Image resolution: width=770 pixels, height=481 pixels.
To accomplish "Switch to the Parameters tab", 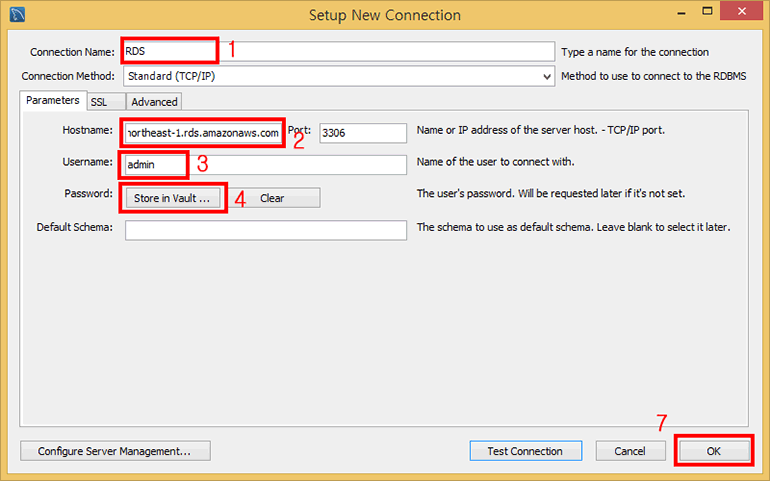I will coord(52,101).
